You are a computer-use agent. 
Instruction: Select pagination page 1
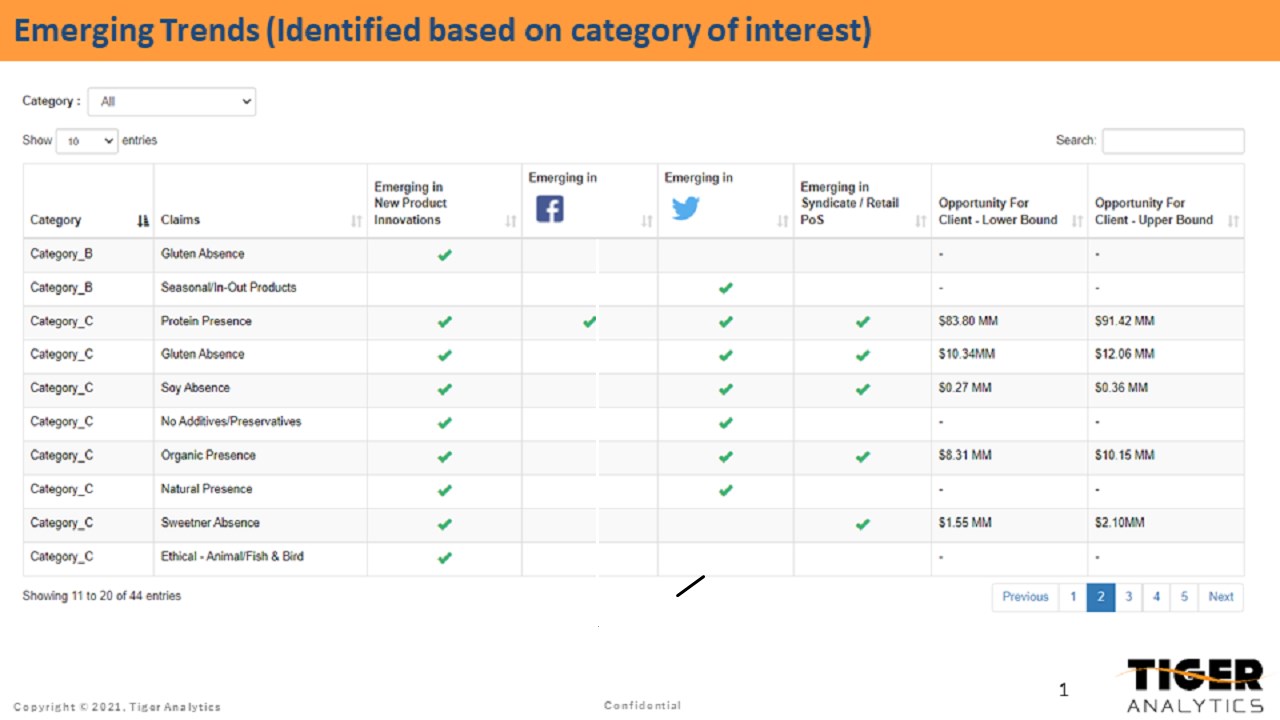coord(1073,597)
